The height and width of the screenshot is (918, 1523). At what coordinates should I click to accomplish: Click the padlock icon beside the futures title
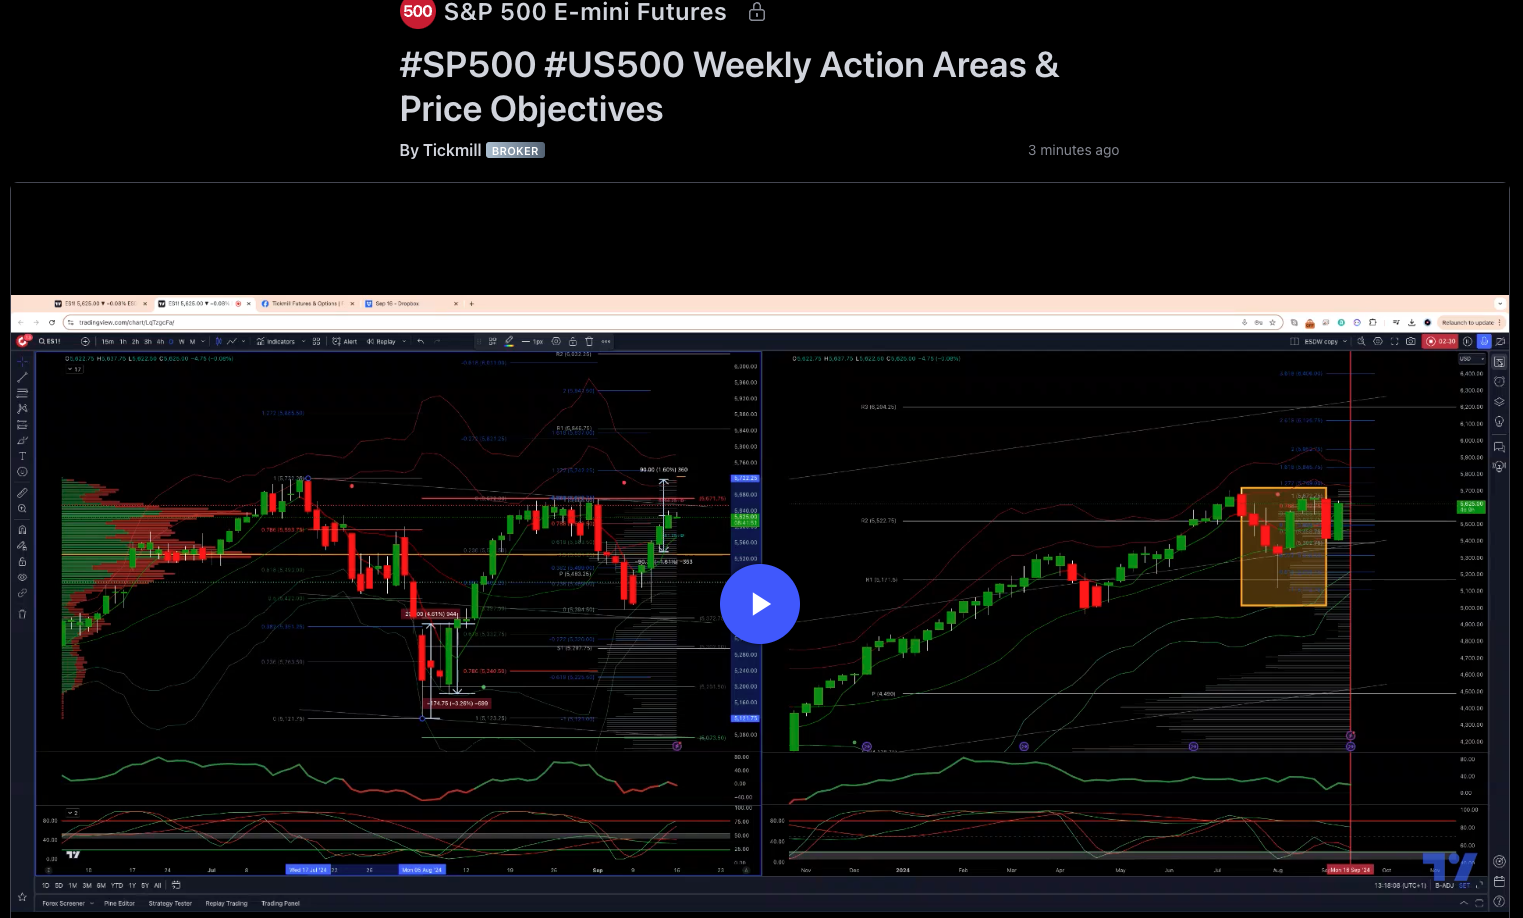(x=757, y=12)
